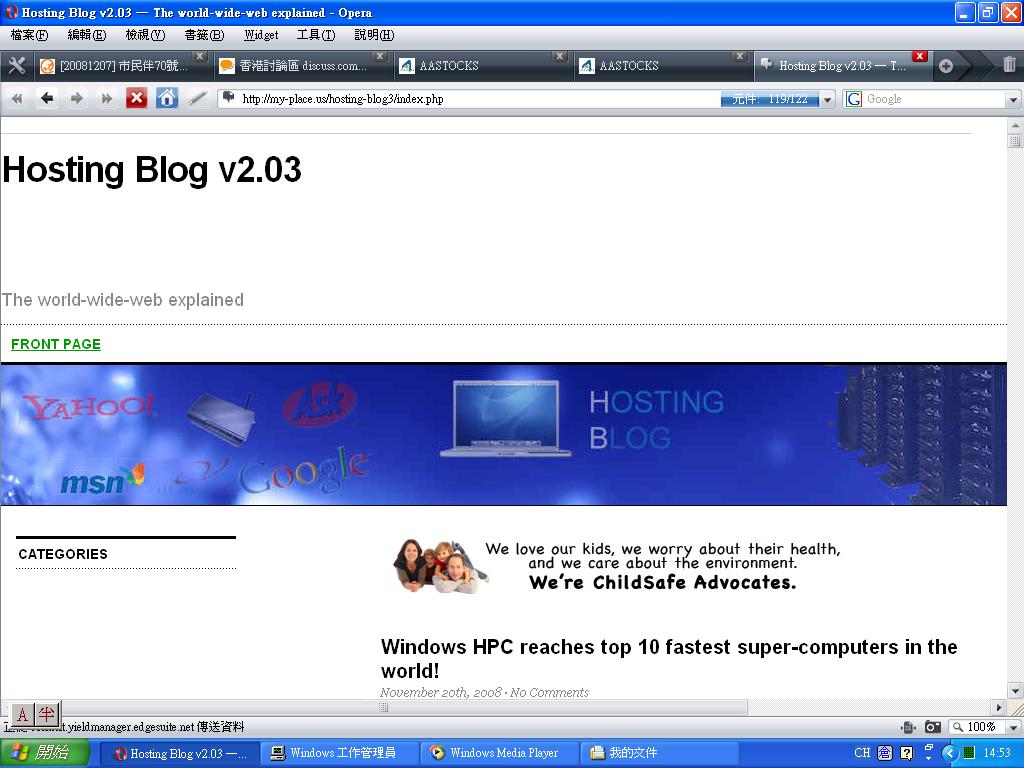Click the Wand pencil icon
Viewport: 1024px width, 768px height.
pos(197,98)
